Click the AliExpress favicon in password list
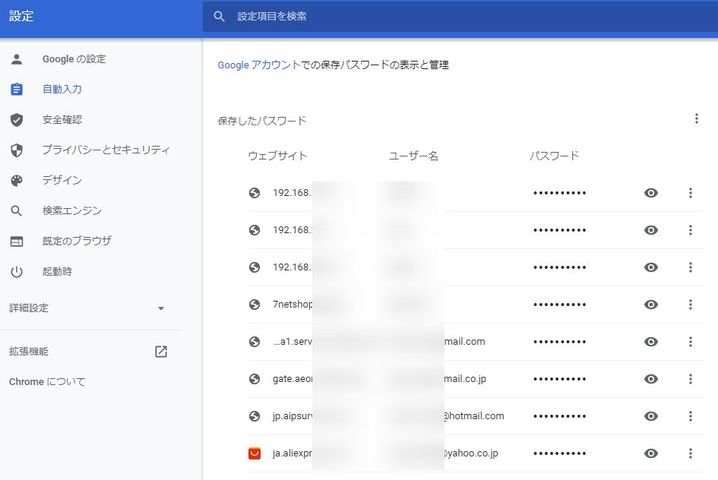The height and width of the screenshot is (480, 718). [x=254, y=453]
